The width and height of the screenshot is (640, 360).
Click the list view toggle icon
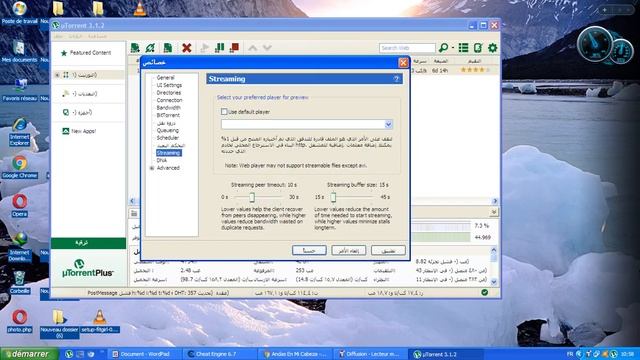click(x=463, y=48)
